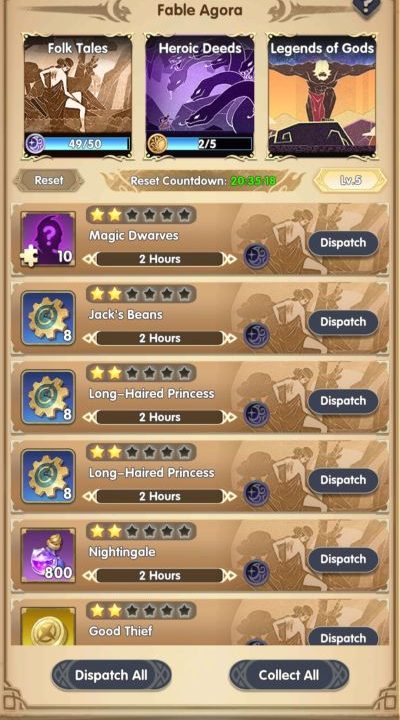Click the Reset button

[x=49, y=180]
